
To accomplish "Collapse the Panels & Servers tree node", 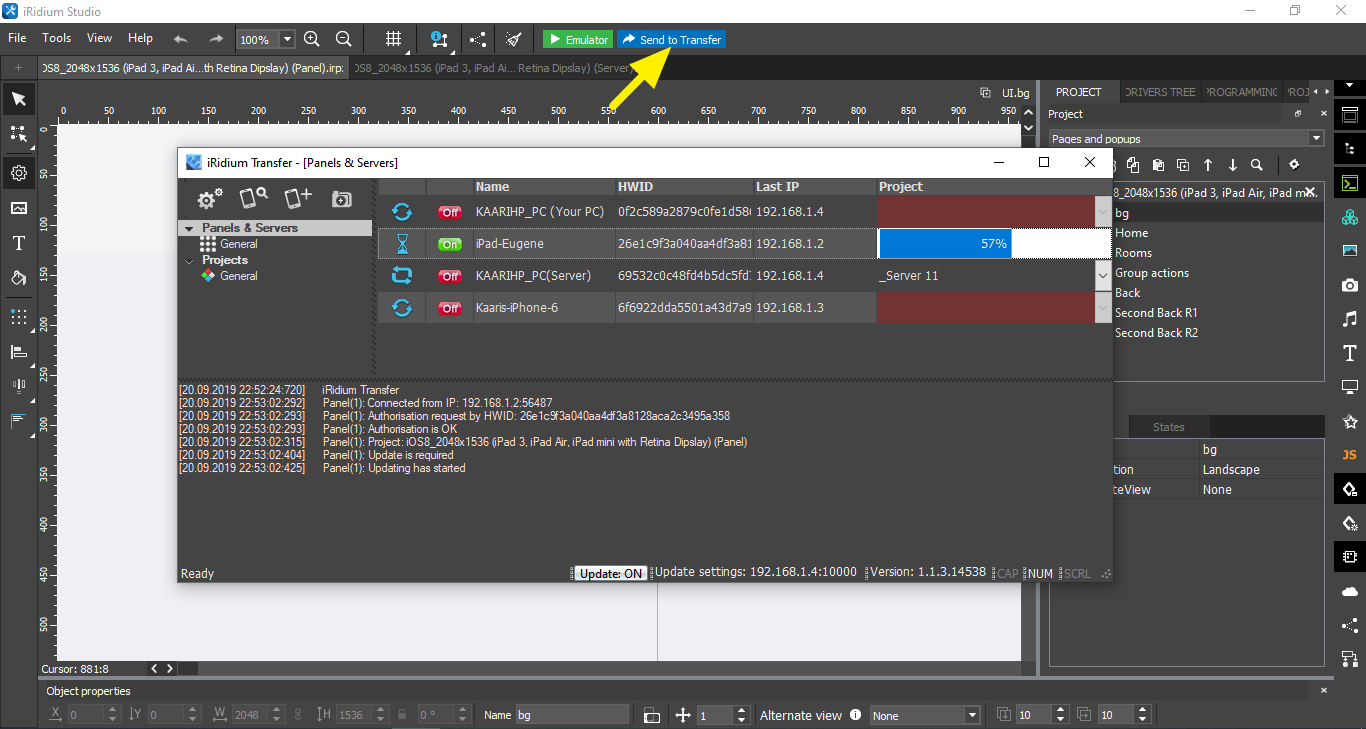I will click(x=188, y=228).
